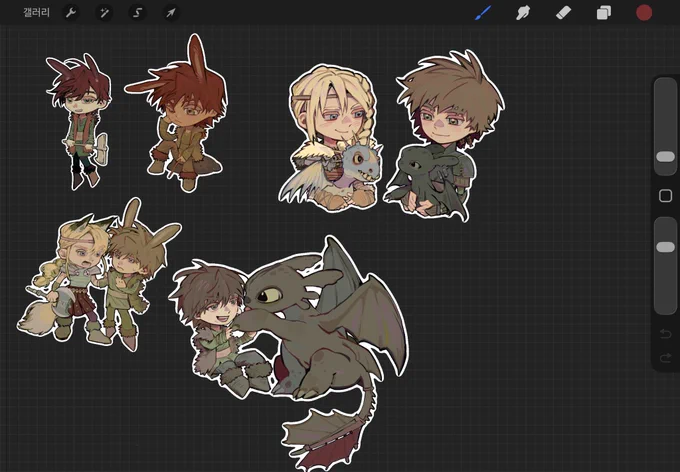Select the Brush tool

point(483,13)
